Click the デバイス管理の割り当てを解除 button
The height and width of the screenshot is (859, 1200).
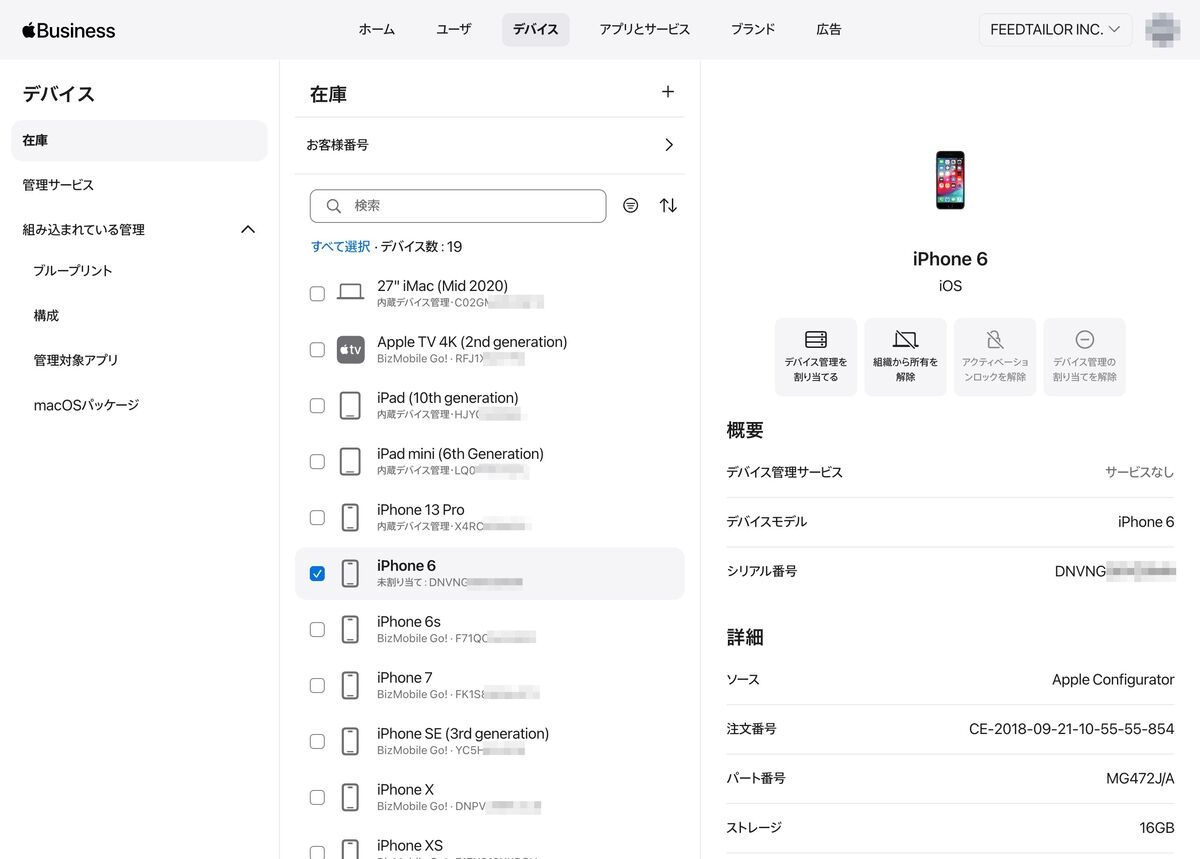(x=1084, y=357)
